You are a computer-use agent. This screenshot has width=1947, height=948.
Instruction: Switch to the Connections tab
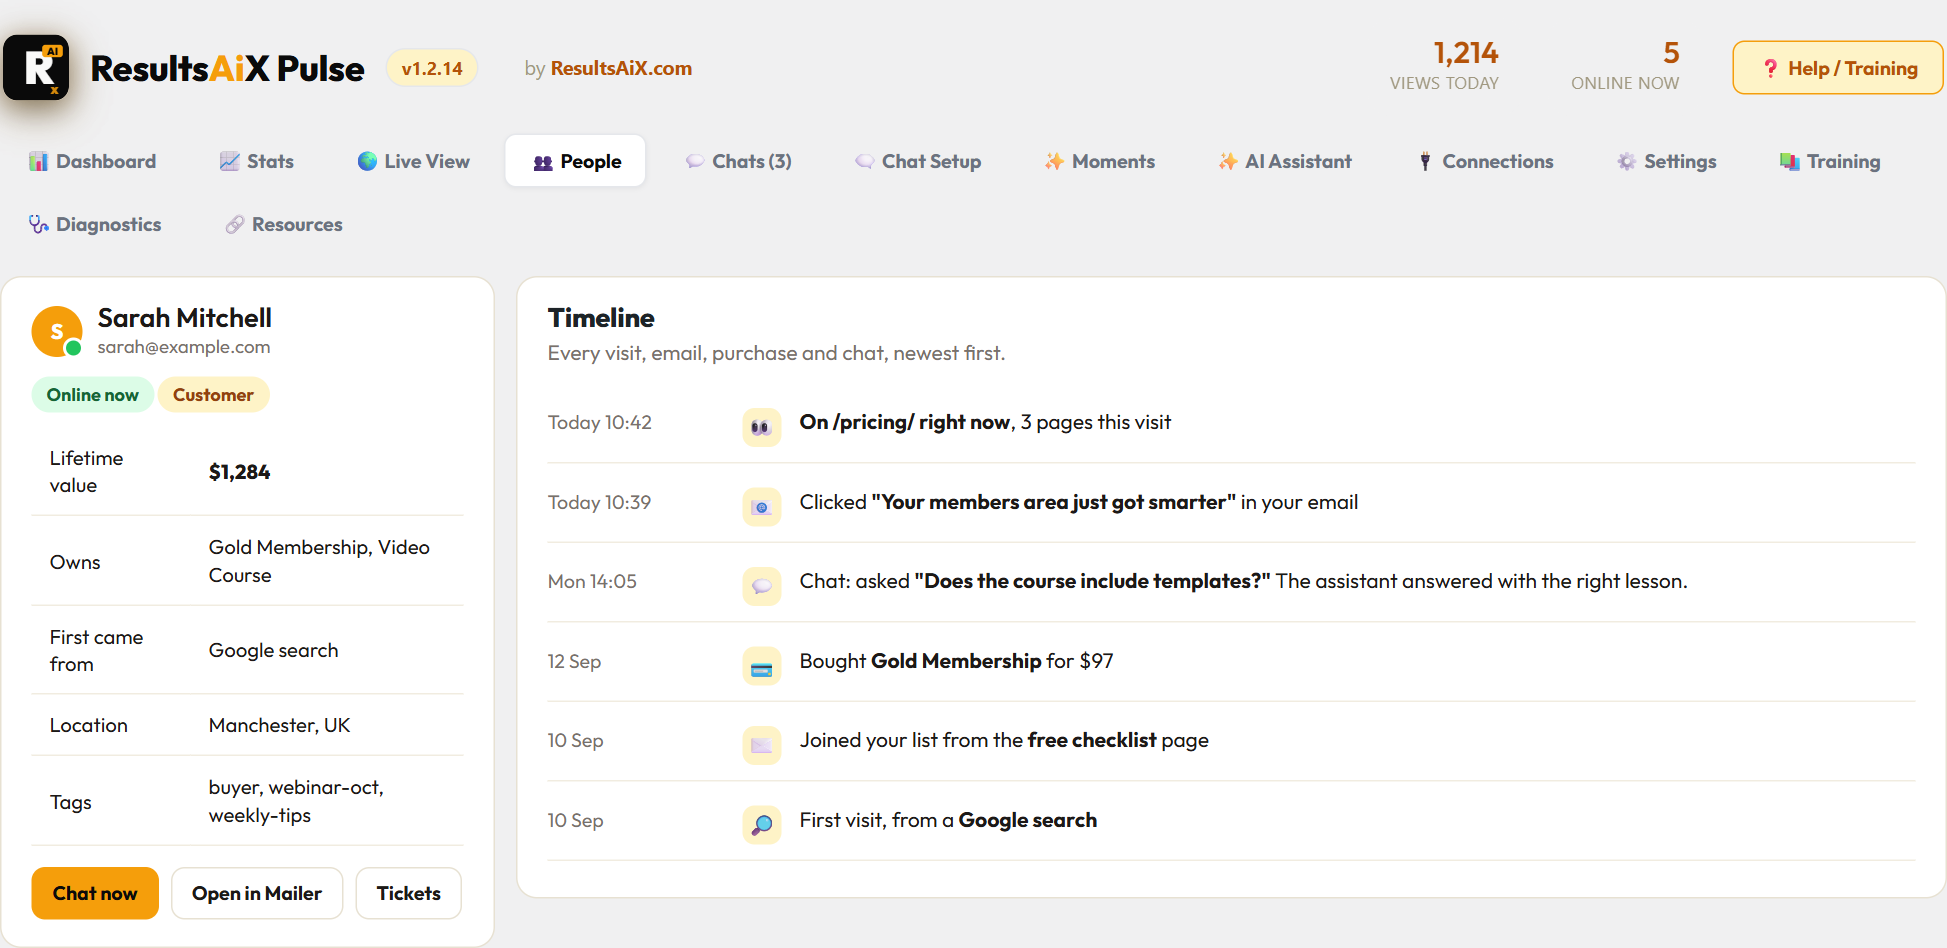(x=1486, y=161)
